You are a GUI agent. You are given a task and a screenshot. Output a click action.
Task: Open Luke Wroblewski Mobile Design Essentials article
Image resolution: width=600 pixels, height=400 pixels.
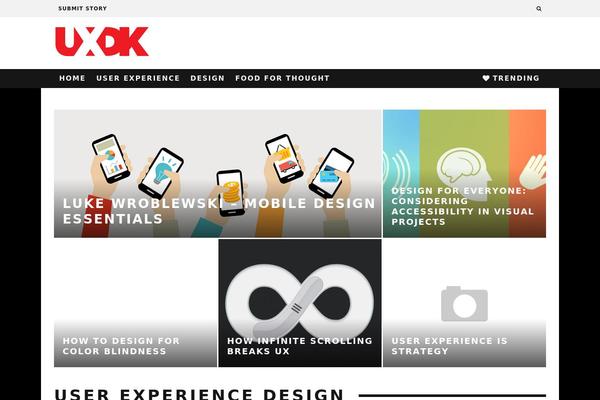coord(219,211)
